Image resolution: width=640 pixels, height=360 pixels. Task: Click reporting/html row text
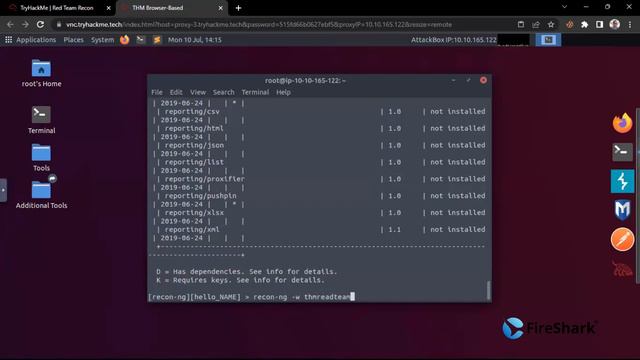pos(194,128)
